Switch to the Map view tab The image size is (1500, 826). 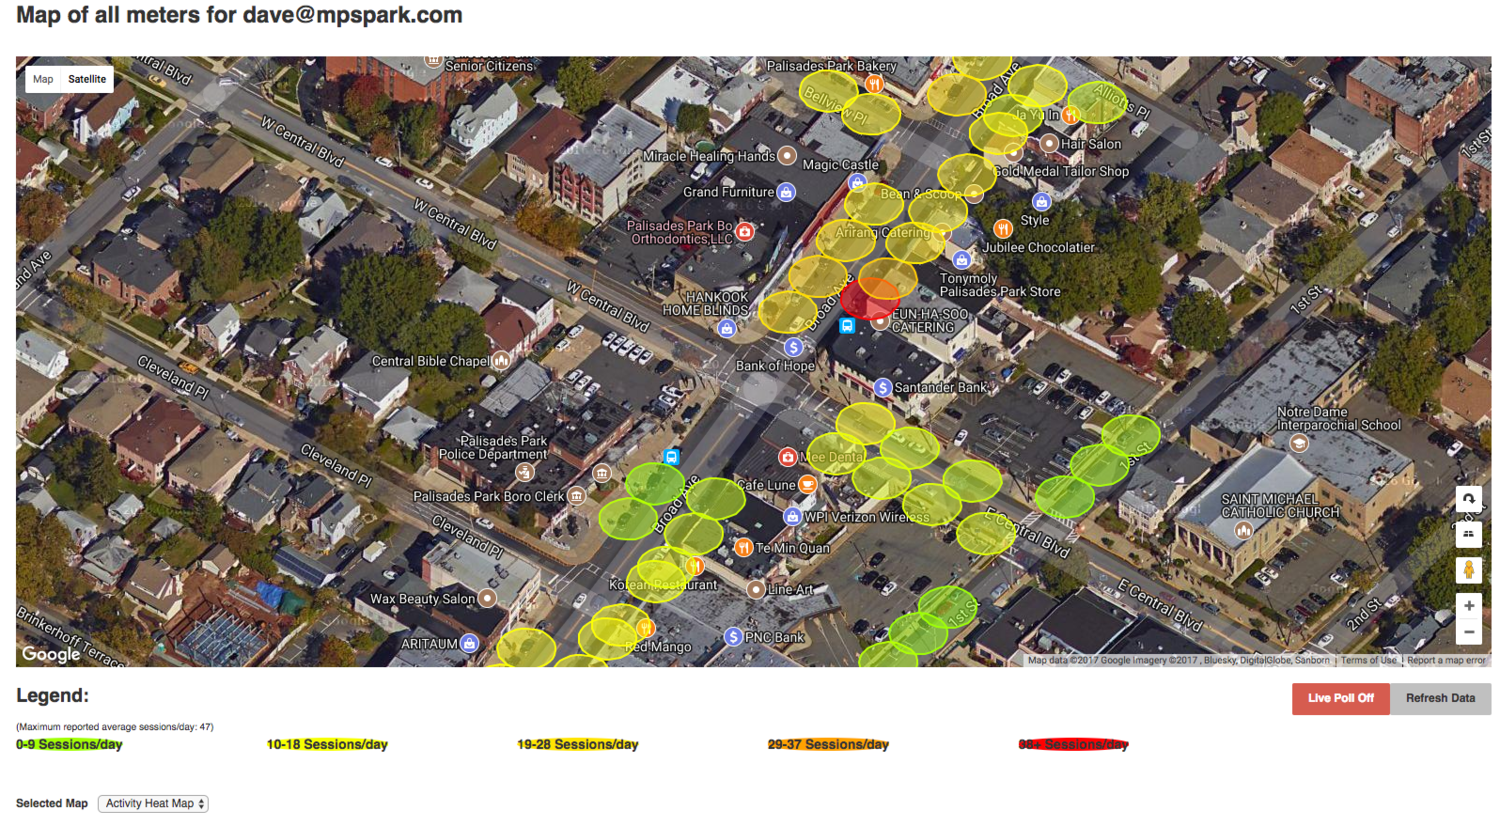point(43,79)
